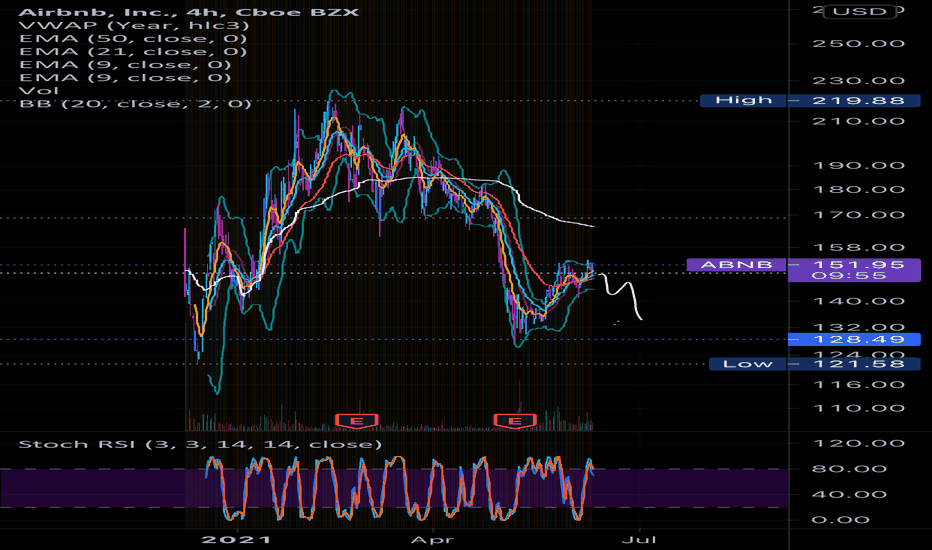Click the 210.00 price axis label
The image size is (932, 550).
pos(858,121)
